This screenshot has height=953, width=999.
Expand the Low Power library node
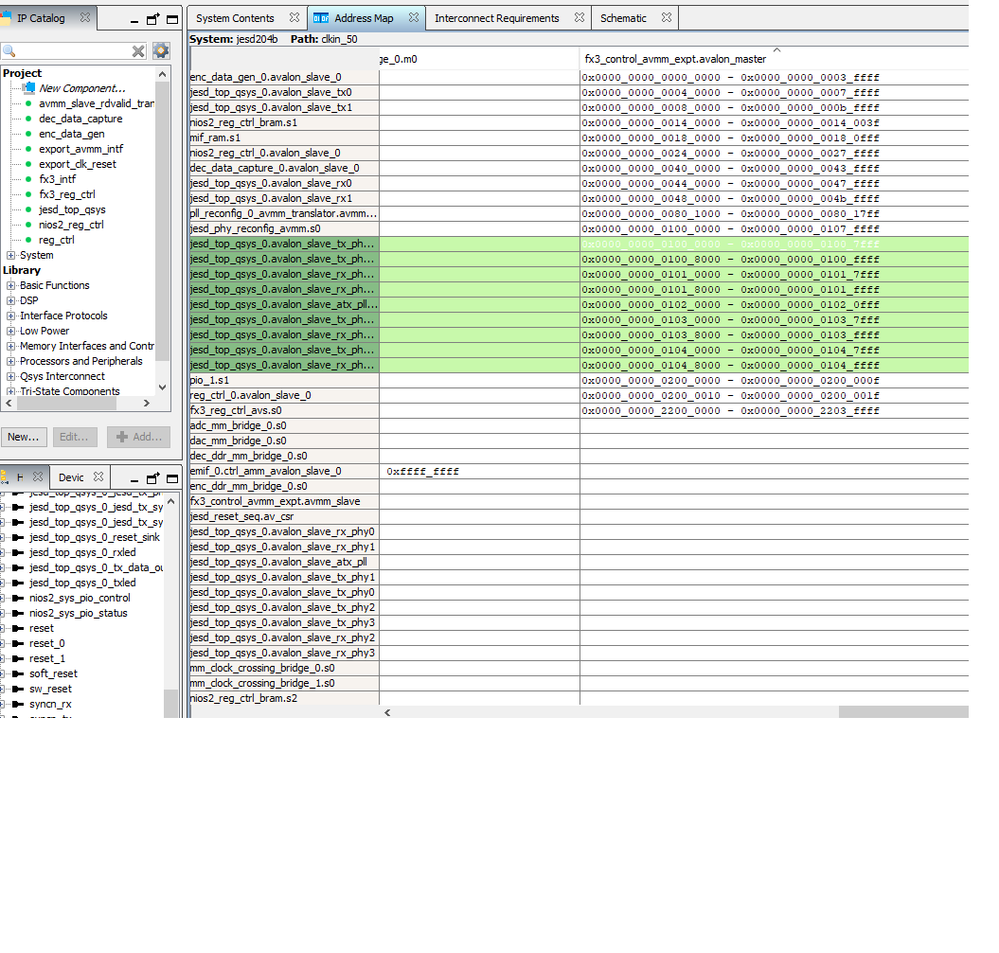(11, 331)
